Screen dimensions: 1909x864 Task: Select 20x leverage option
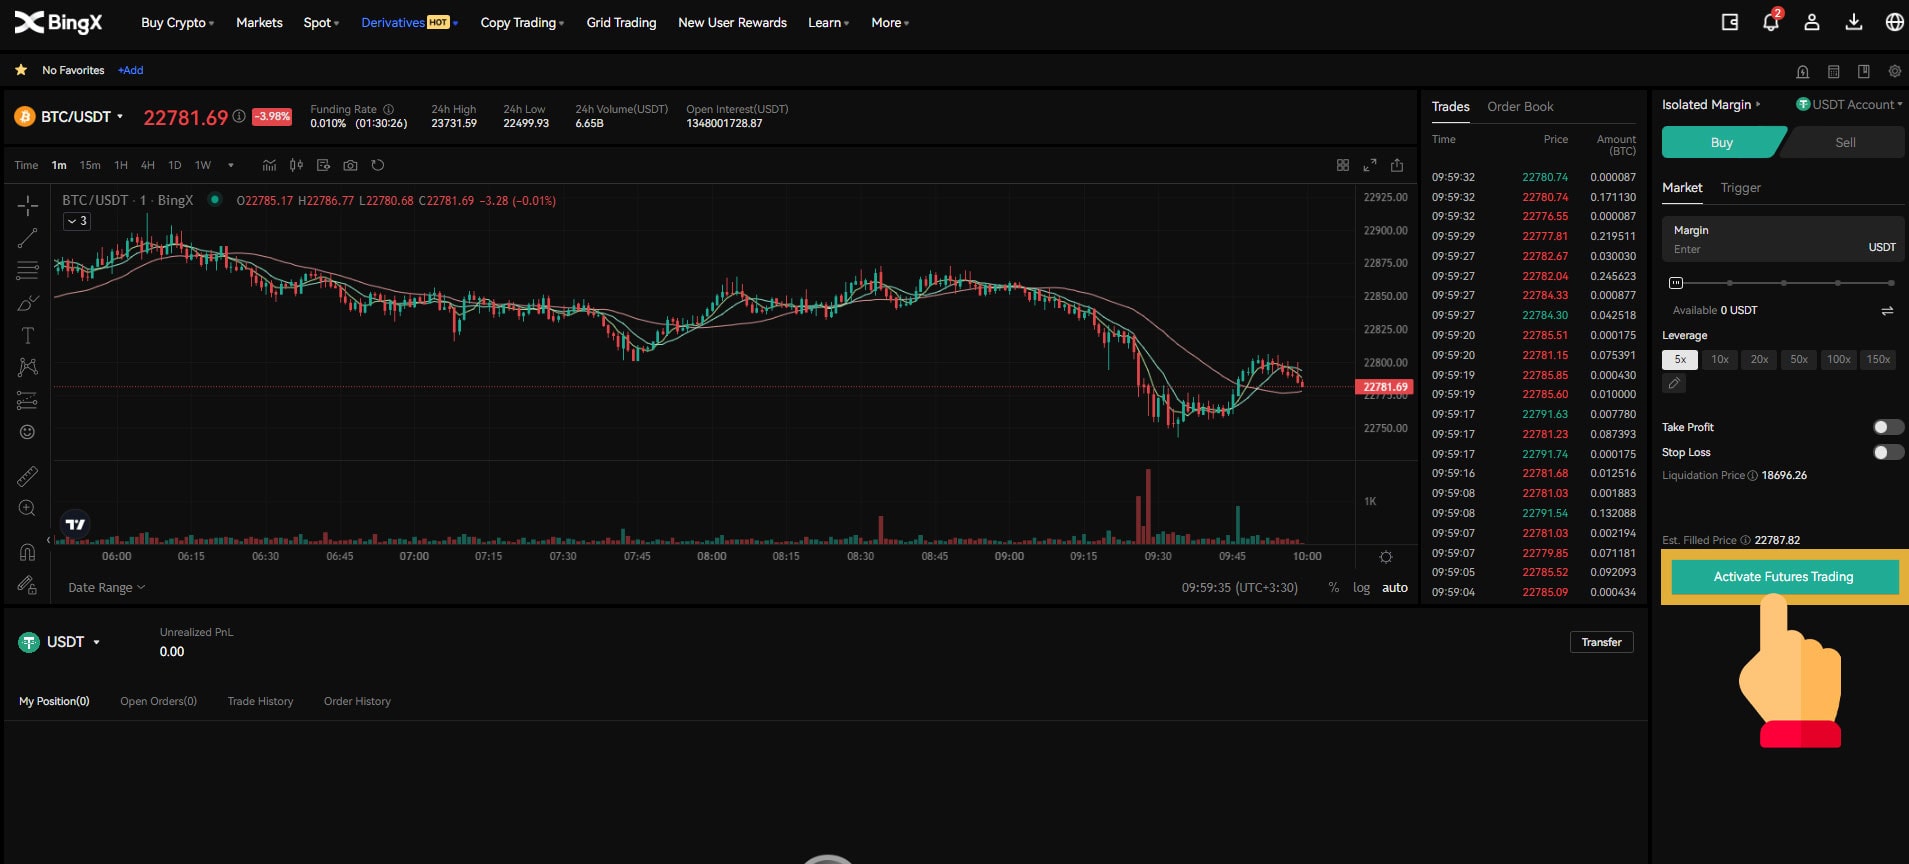1759,359
